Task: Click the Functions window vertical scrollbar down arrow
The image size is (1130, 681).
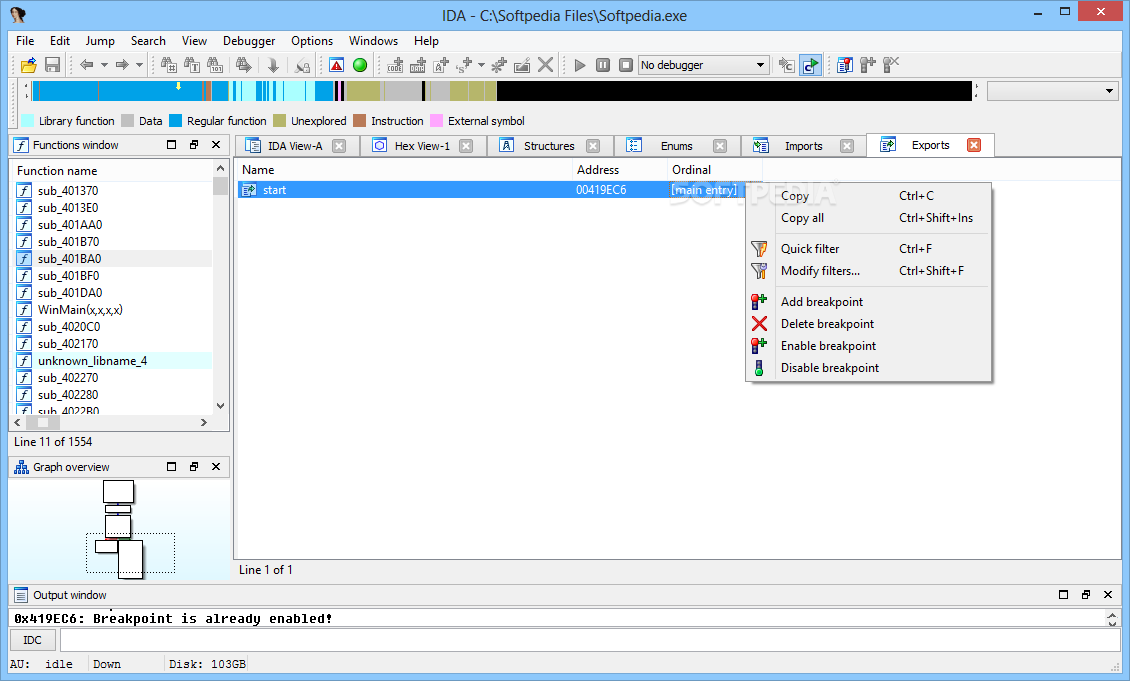Action: 221,406
